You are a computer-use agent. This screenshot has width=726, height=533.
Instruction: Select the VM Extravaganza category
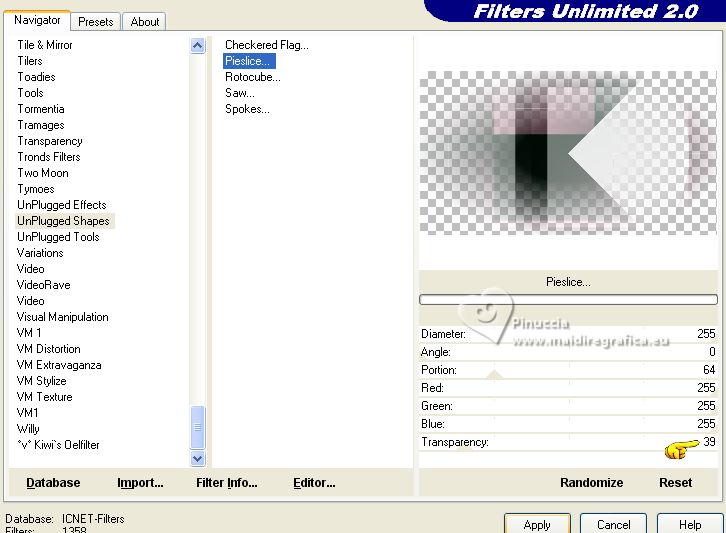click(59, 365)
